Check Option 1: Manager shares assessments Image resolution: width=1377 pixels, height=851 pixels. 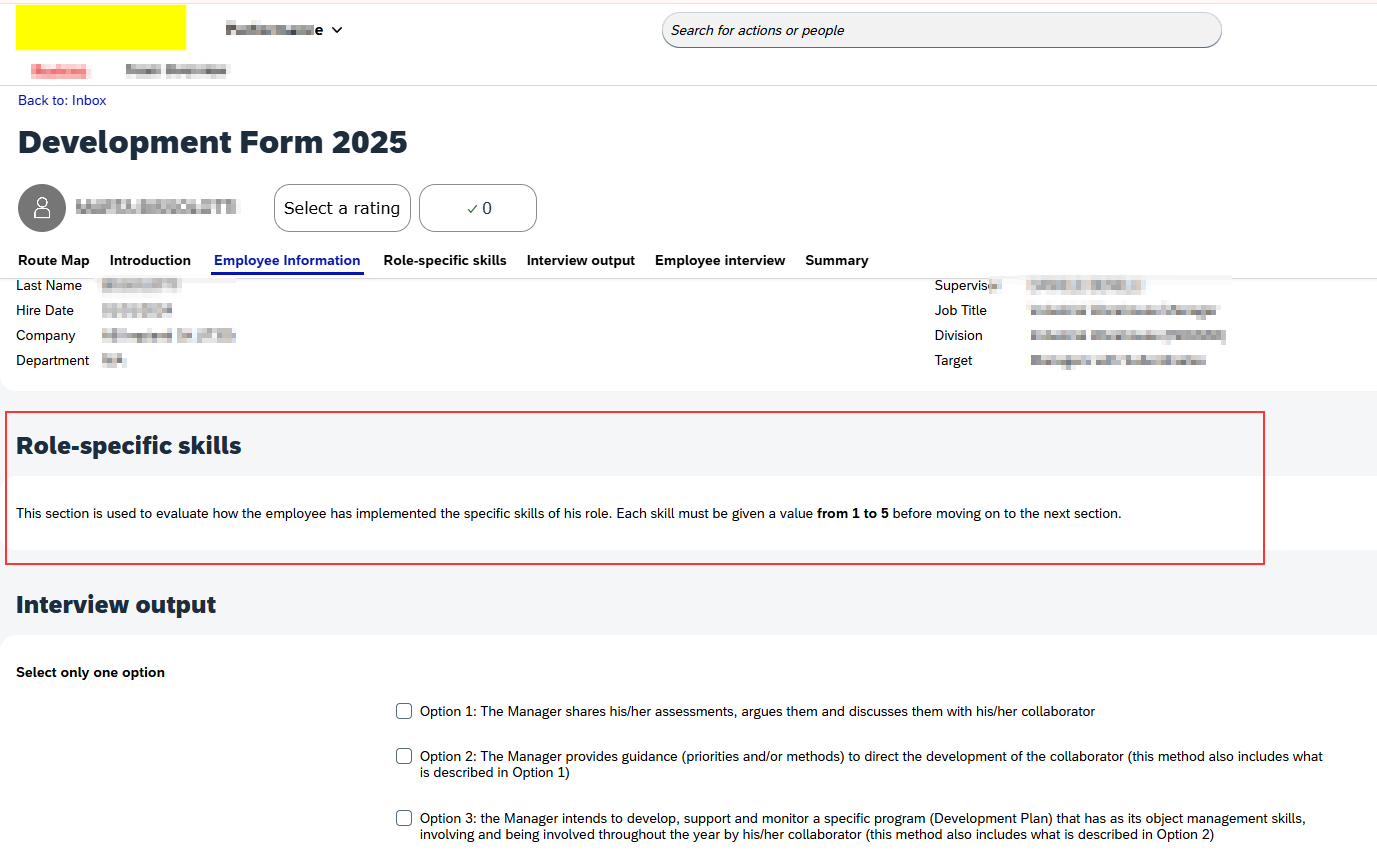click(x=404, y=711)
